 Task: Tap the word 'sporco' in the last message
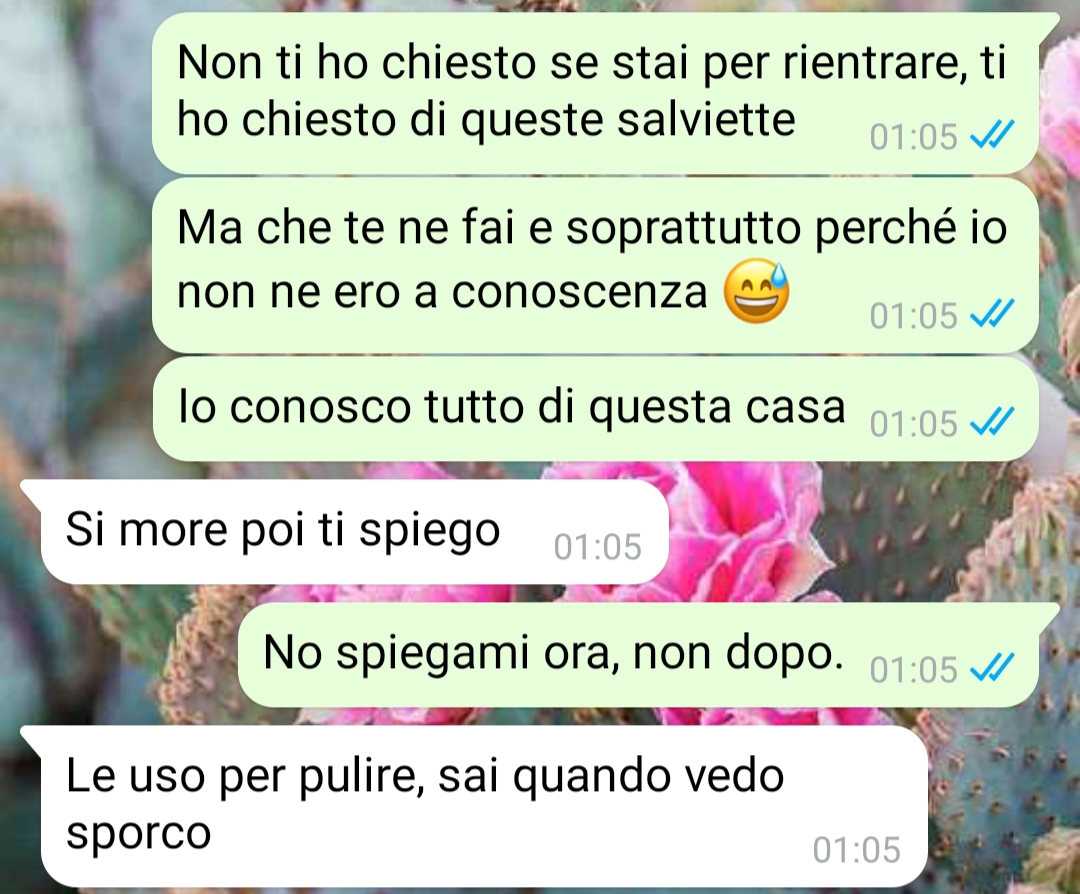138,835
